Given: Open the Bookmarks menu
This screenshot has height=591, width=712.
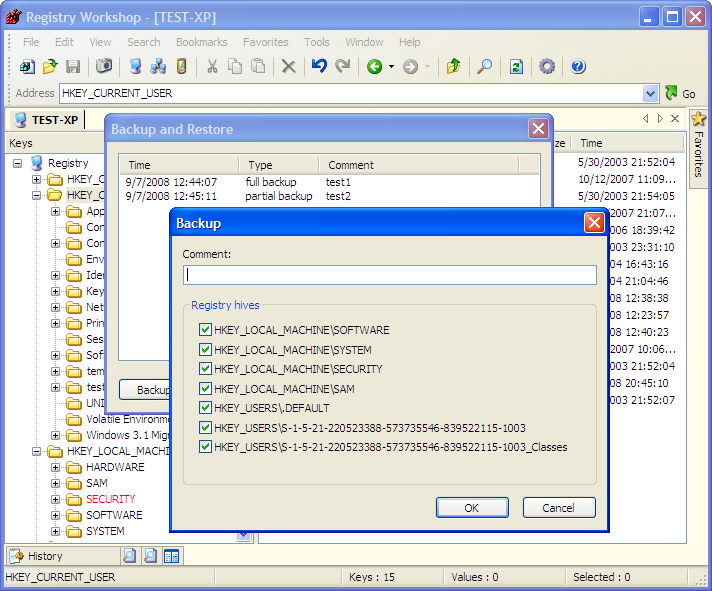Looking at the screenshot, I should 201,42.
